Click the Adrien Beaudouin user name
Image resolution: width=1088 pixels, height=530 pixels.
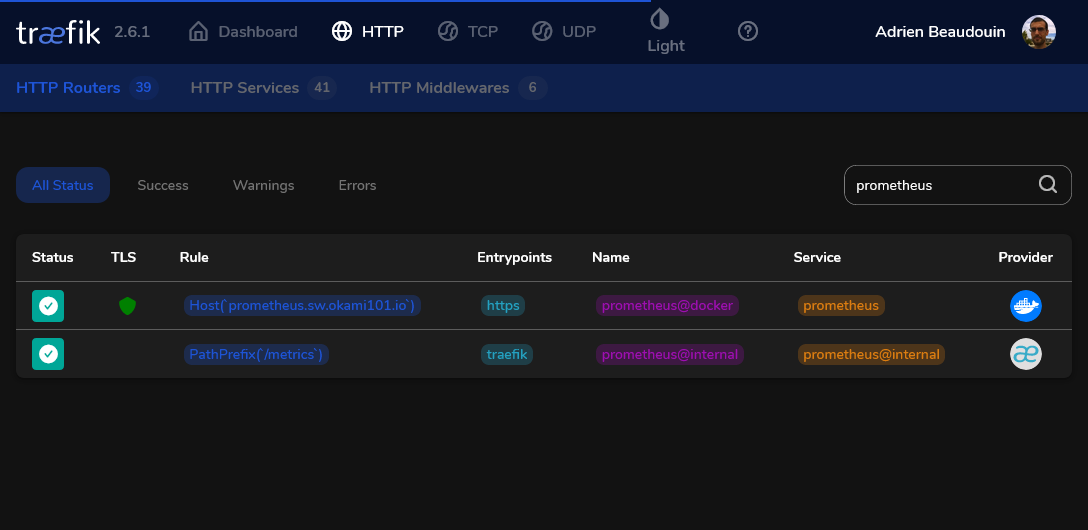940,32
